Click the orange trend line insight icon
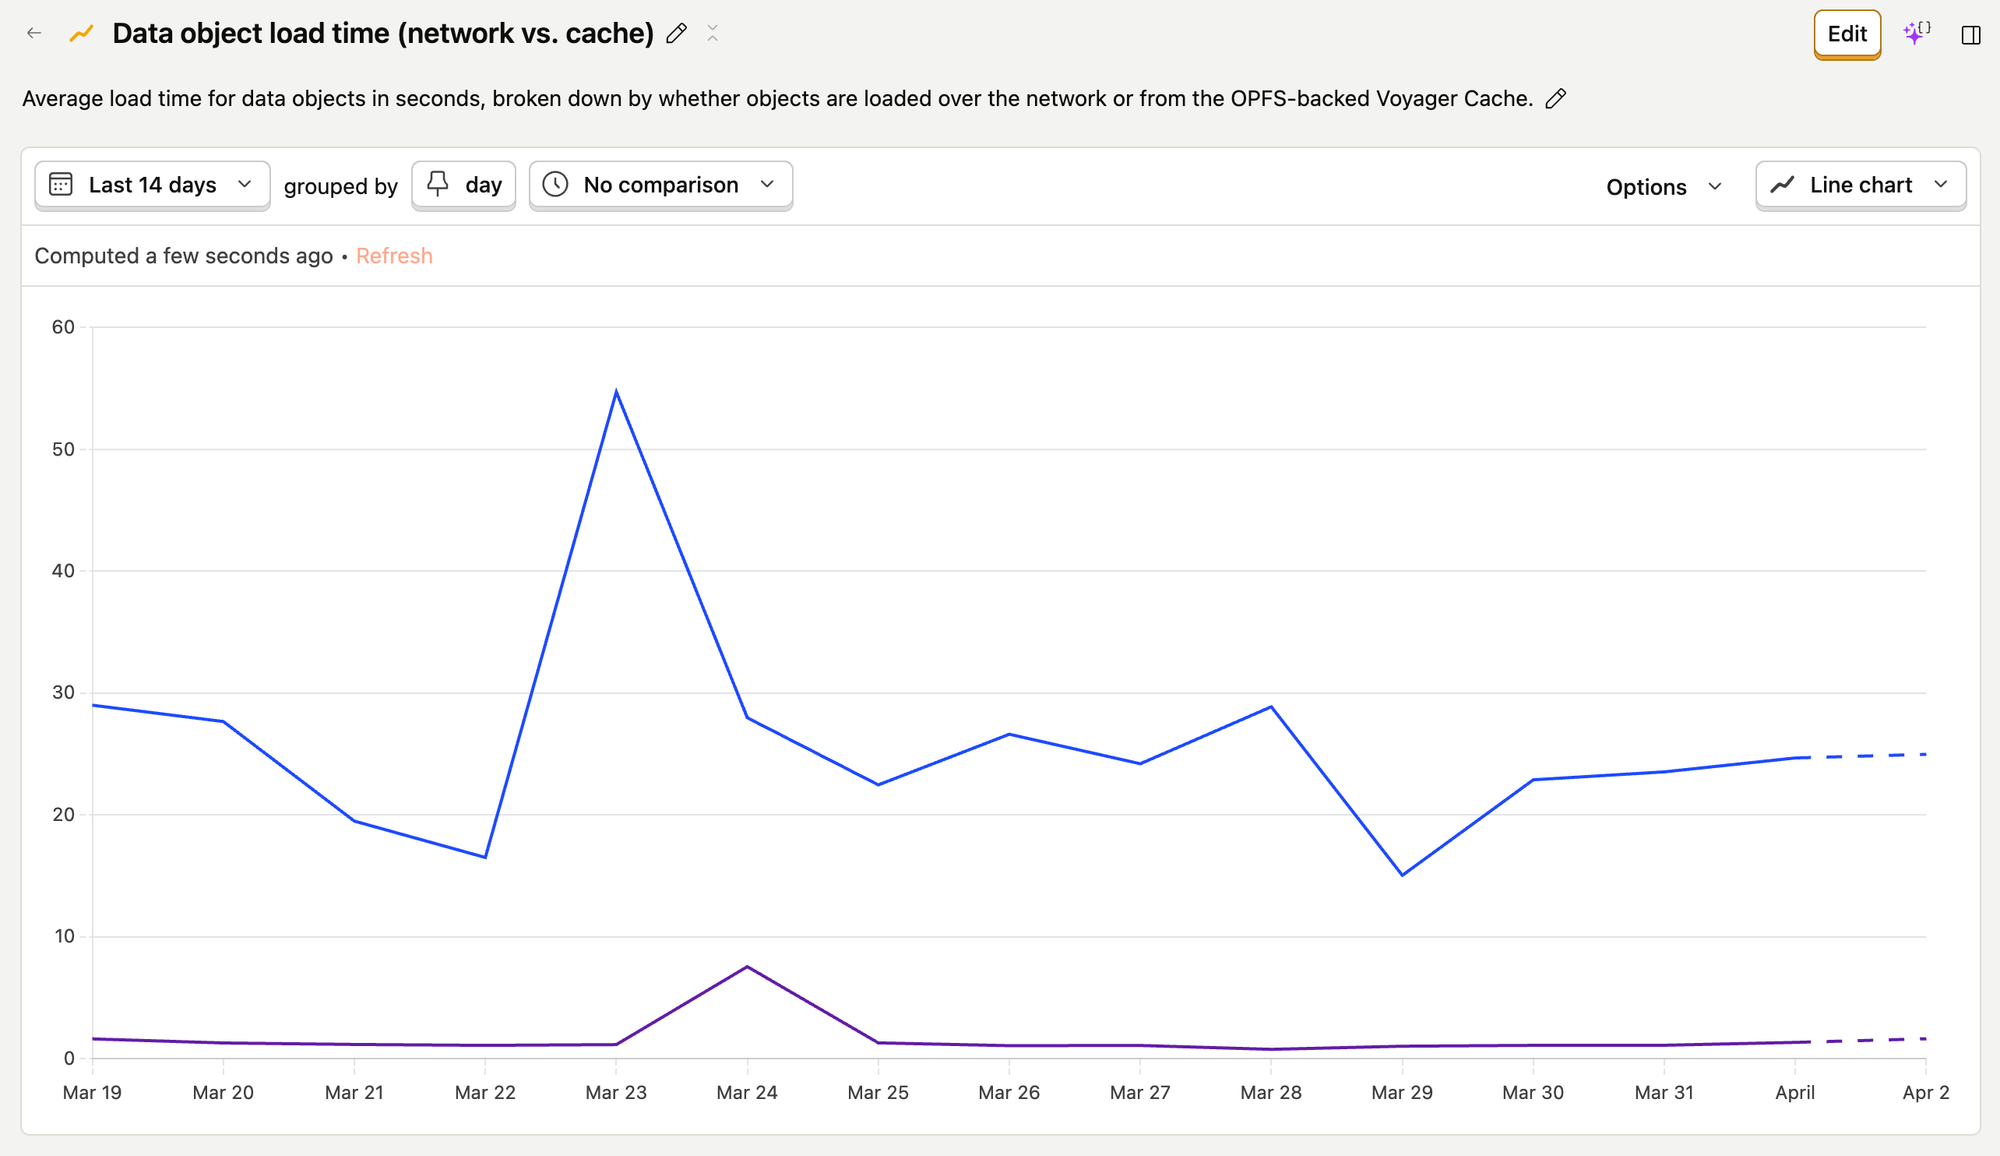 click(x=81, y=33)
